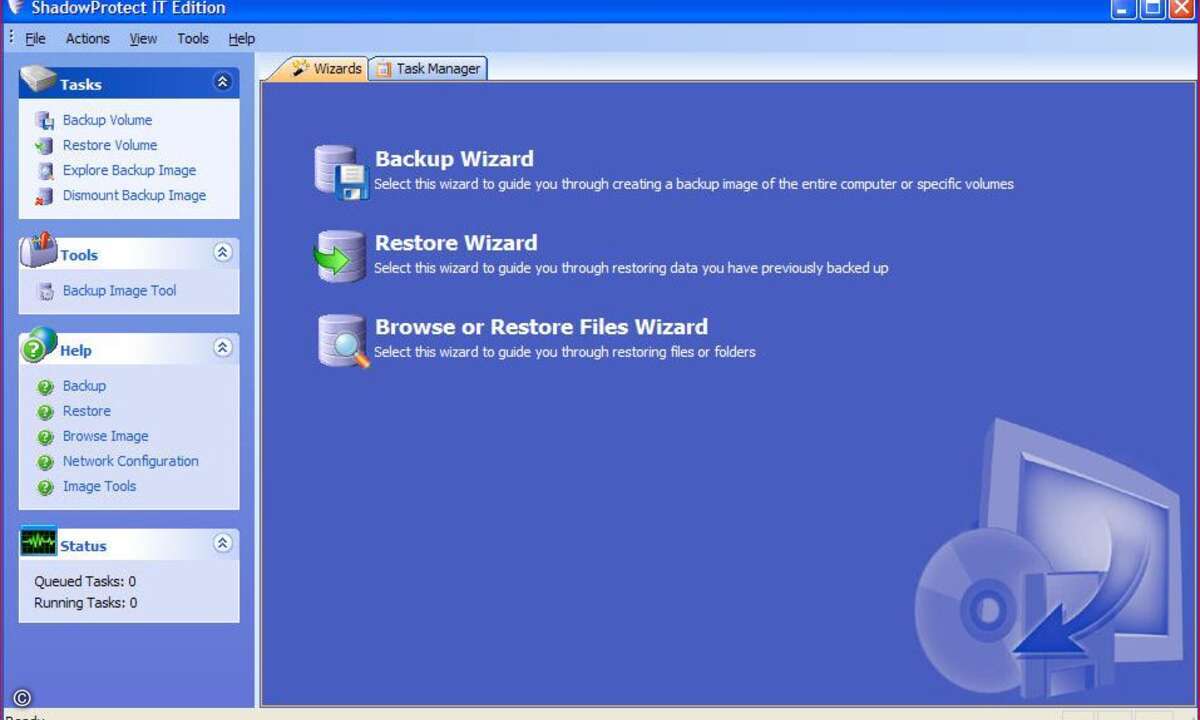1200x720 pixels.
Task: Click the Help panel question mark icon
Action: pos(39,344)
